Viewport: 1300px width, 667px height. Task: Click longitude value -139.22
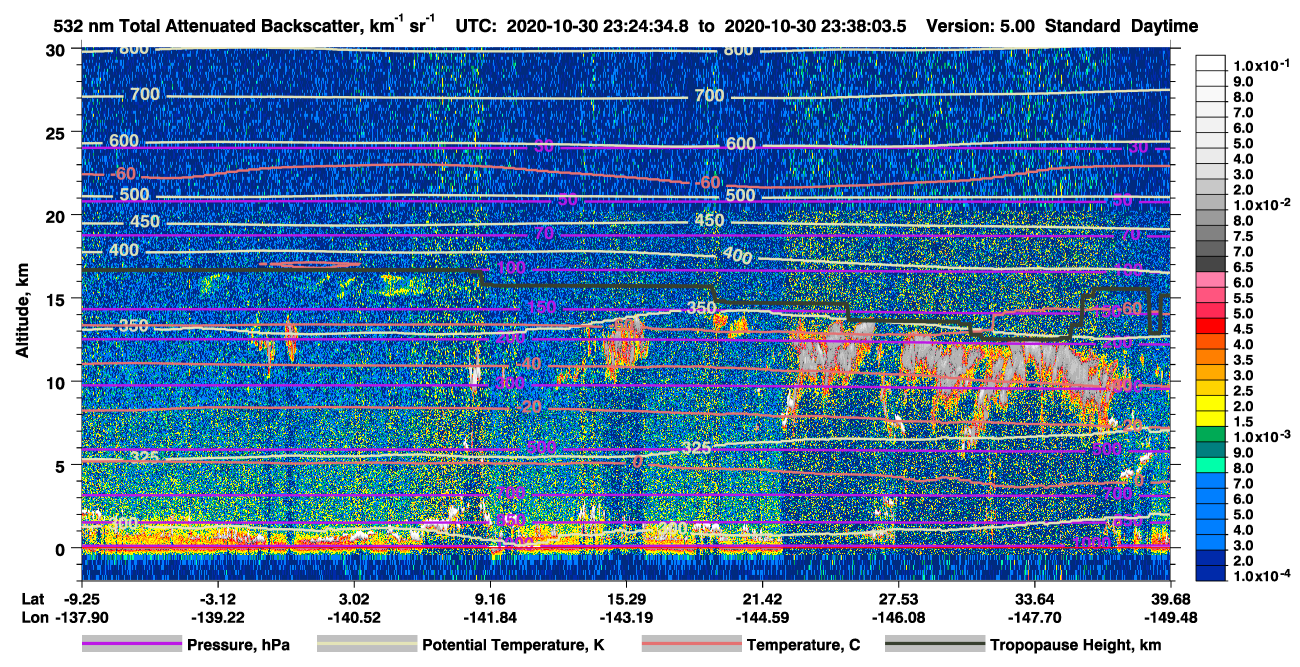click(217, 617)
